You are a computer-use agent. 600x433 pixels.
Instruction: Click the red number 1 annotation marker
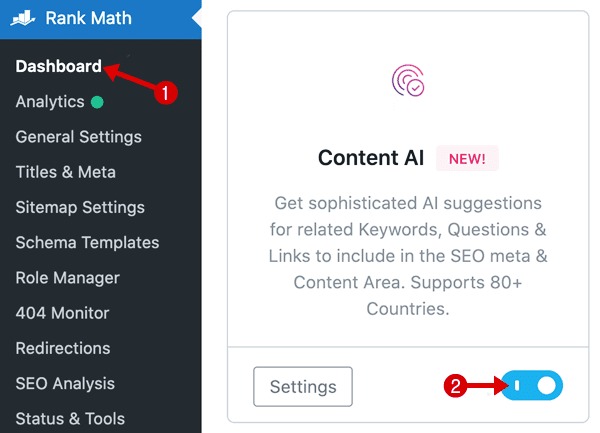(165, 93)
